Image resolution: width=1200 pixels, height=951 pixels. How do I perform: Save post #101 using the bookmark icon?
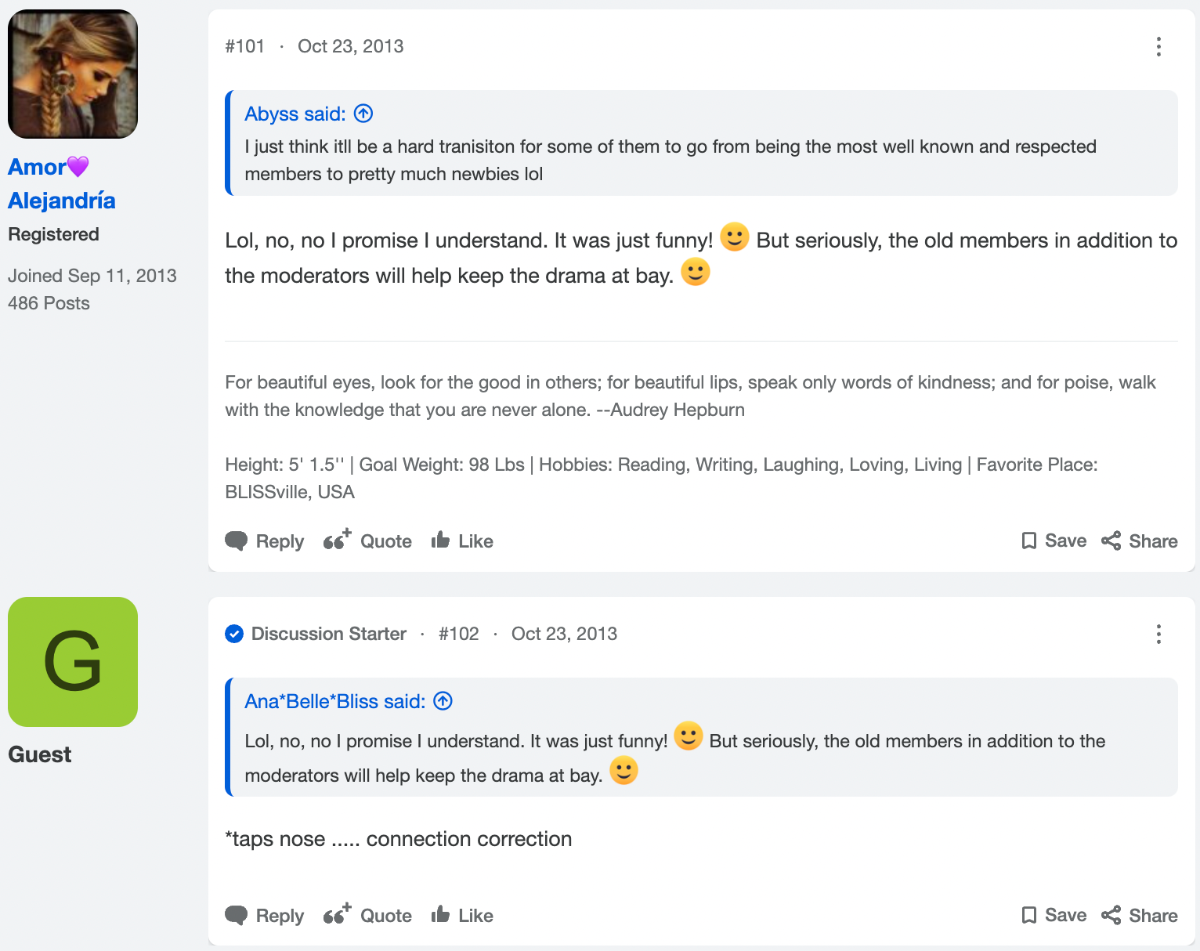pos(1028,541)
